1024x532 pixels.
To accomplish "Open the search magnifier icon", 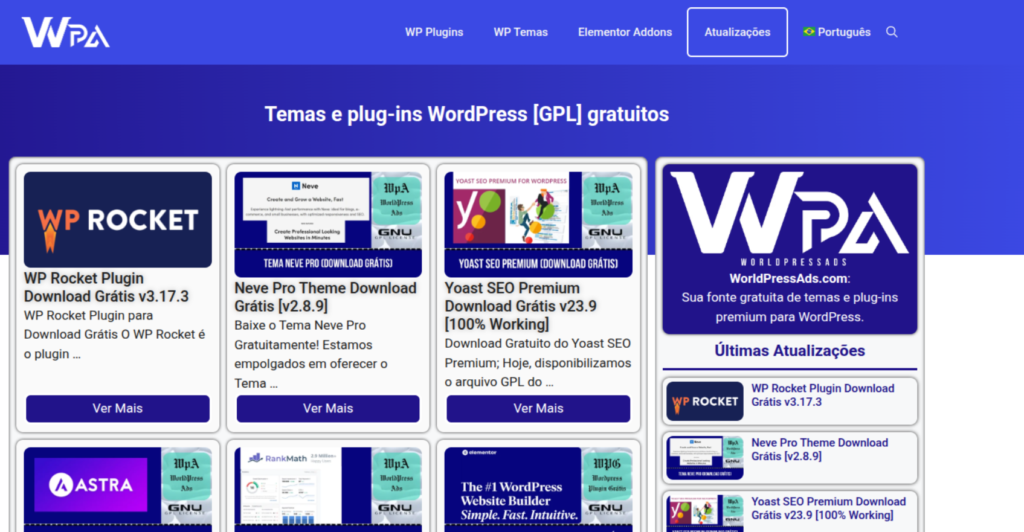I will tap(891, 32).
